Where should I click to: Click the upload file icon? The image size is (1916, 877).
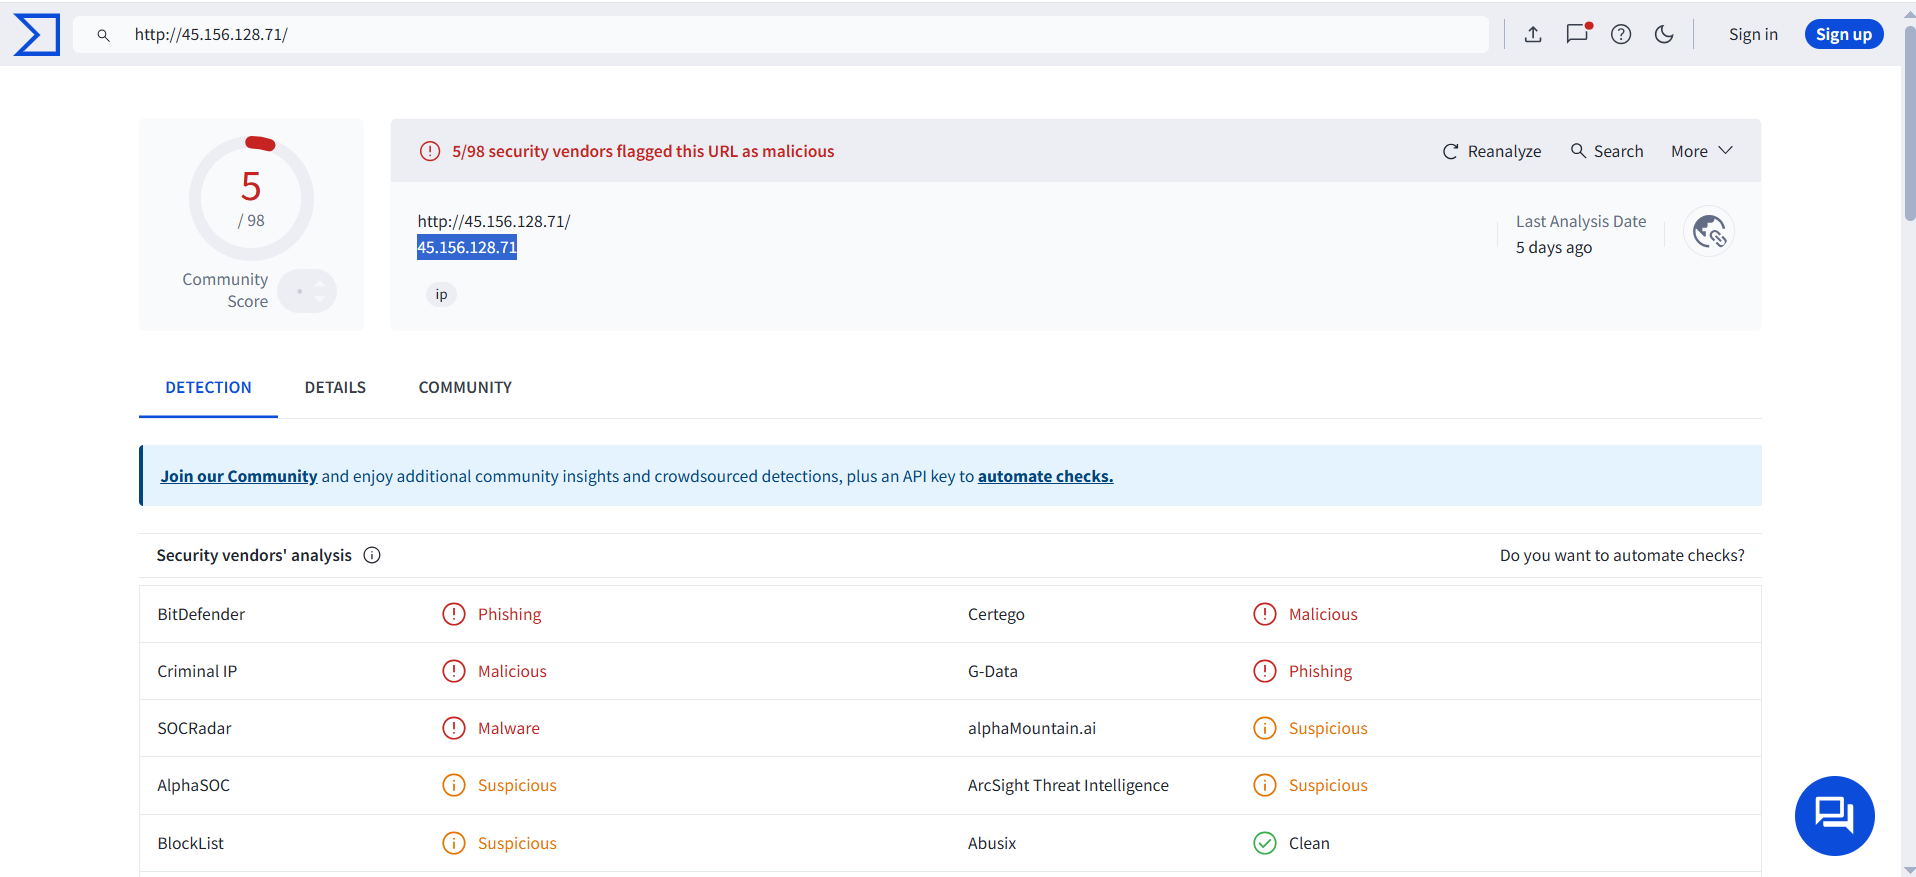pos(1533,34)
